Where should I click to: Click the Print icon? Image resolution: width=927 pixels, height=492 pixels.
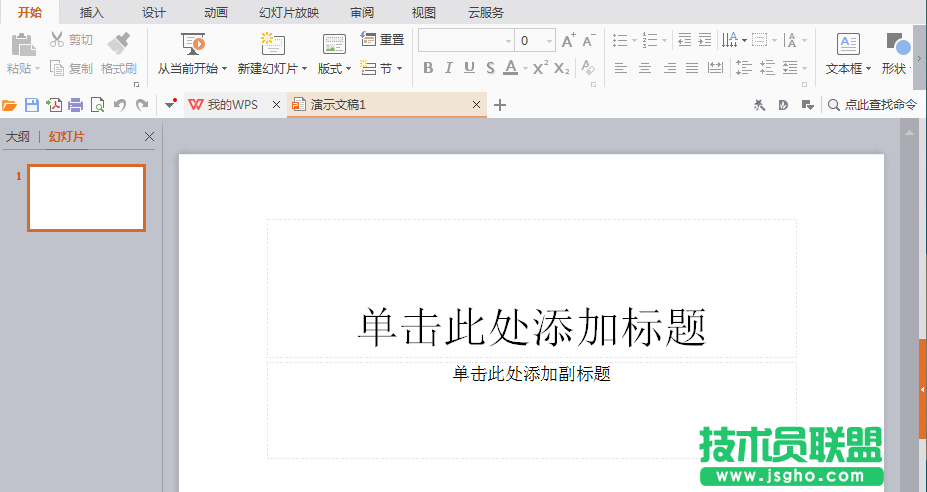76,105
